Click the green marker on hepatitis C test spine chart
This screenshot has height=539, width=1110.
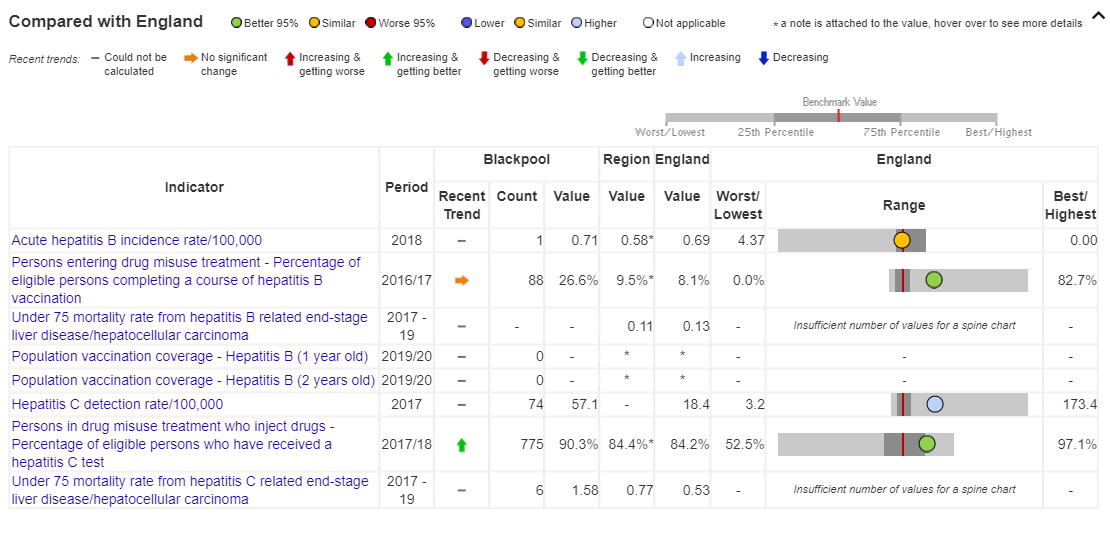pyautogui.click(x=927, y=444)
